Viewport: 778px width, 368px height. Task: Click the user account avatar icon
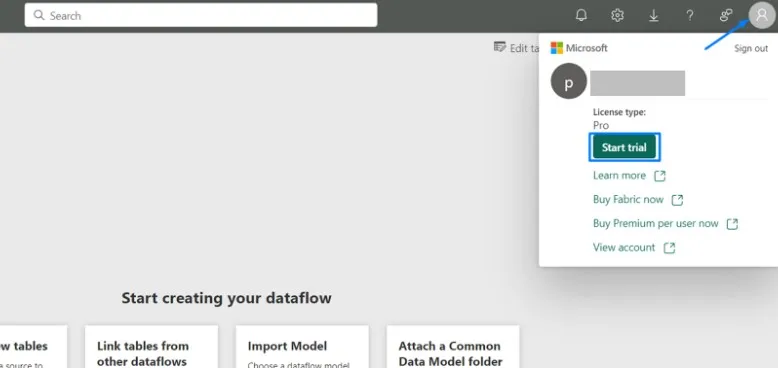(762, 16)
